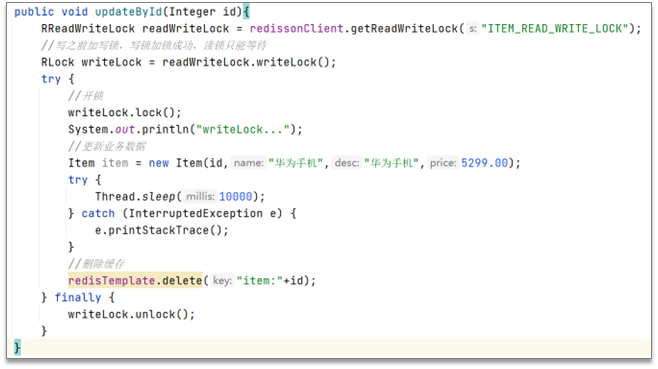Click the RReadWriteLock type declaration
The width and height of the screenshot is (658, 369).
point(88,29)
